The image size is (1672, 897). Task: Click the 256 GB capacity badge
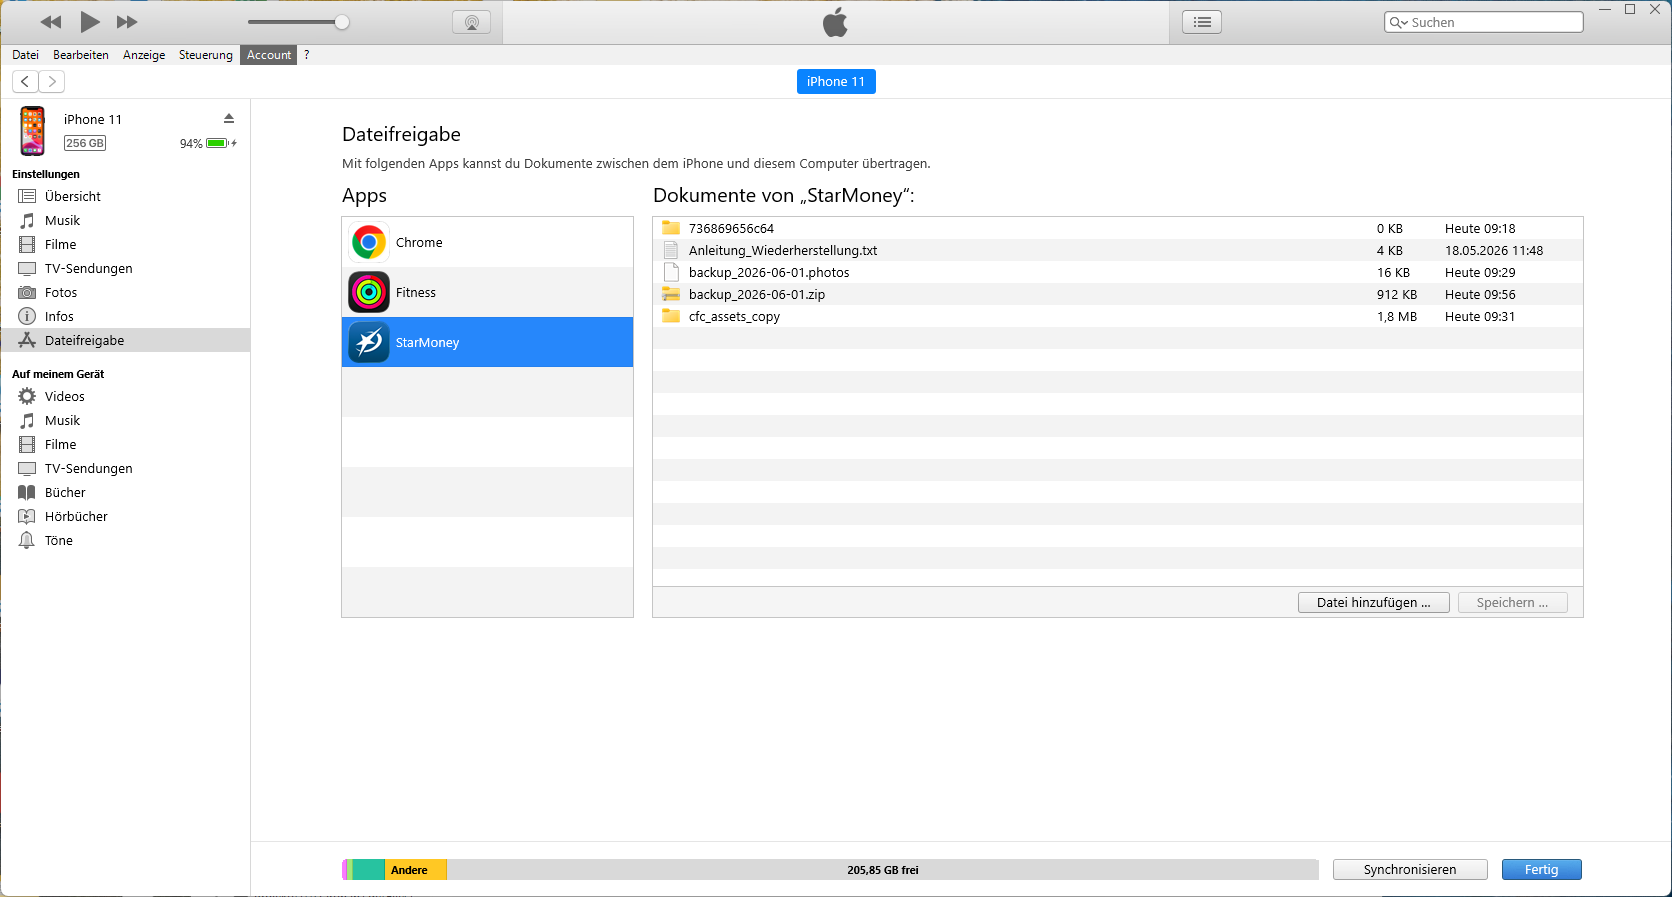(85, 143)
